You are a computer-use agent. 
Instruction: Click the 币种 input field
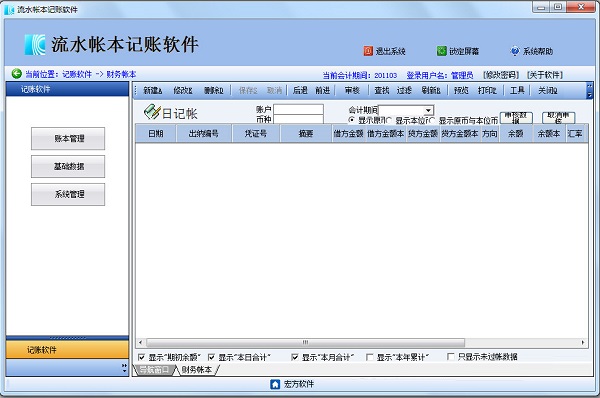click(298, 119)
